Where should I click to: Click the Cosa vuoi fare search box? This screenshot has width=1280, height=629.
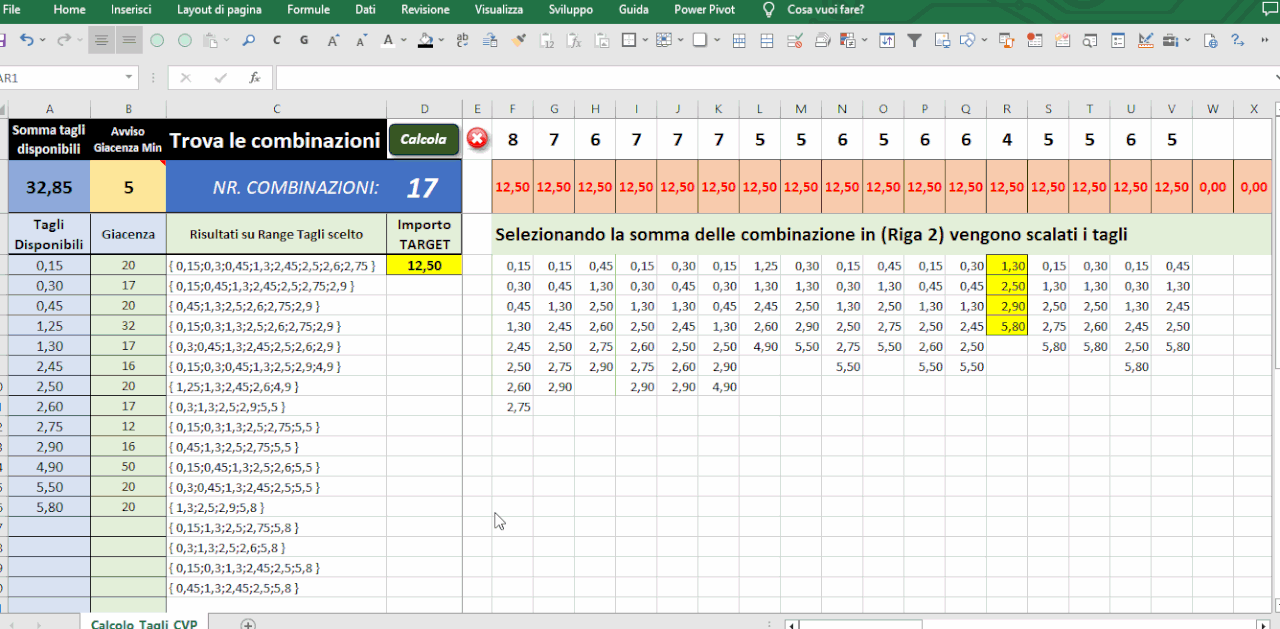coord(826,9)
